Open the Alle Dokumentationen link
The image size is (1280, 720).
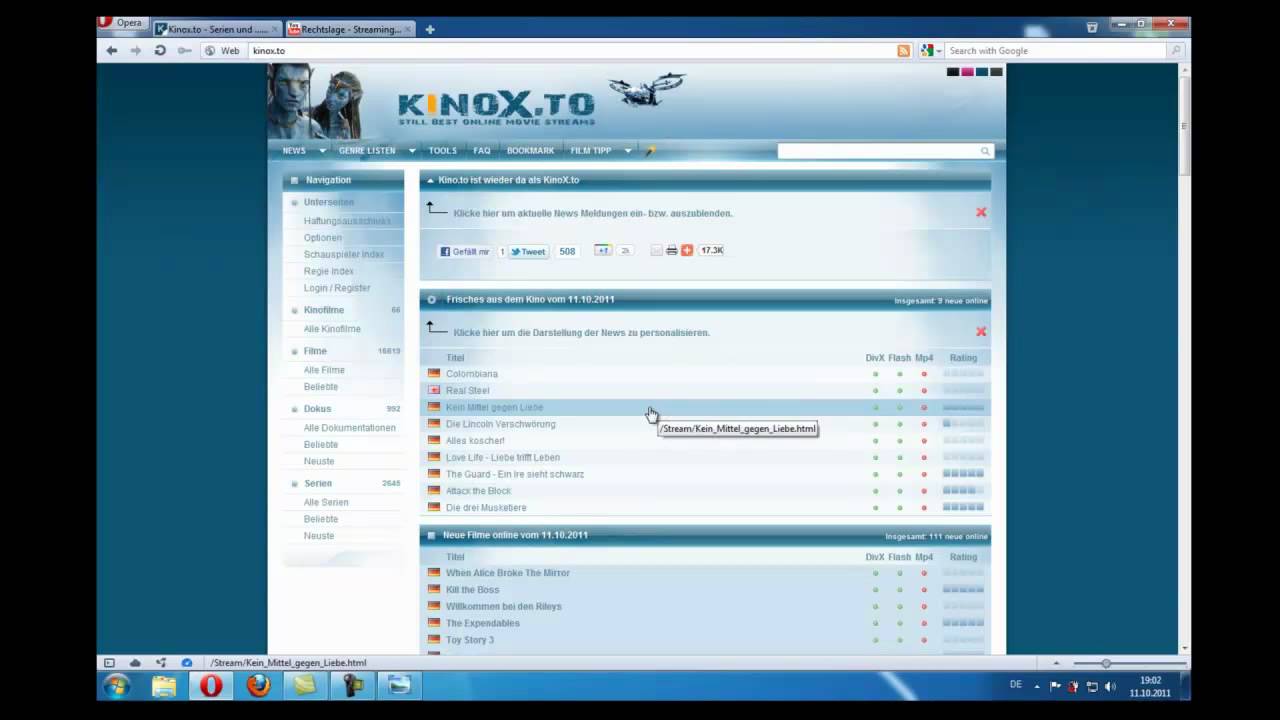349,428
